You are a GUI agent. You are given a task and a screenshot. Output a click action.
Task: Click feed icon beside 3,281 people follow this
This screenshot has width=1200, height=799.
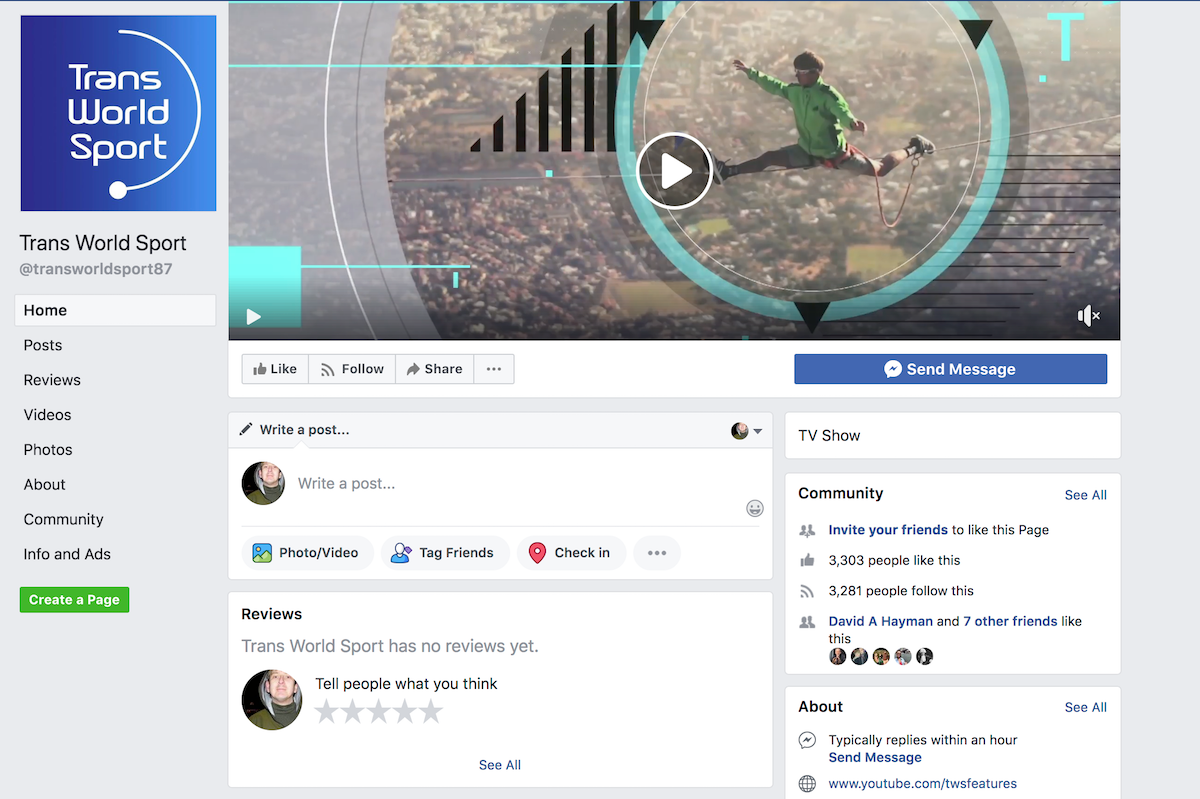(807, 591)
